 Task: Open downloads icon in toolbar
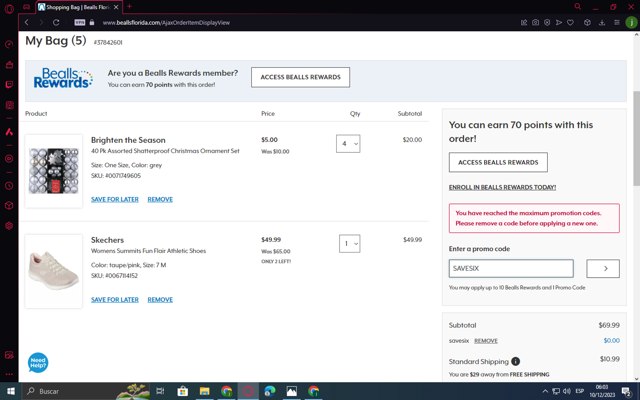pos(602,22)
